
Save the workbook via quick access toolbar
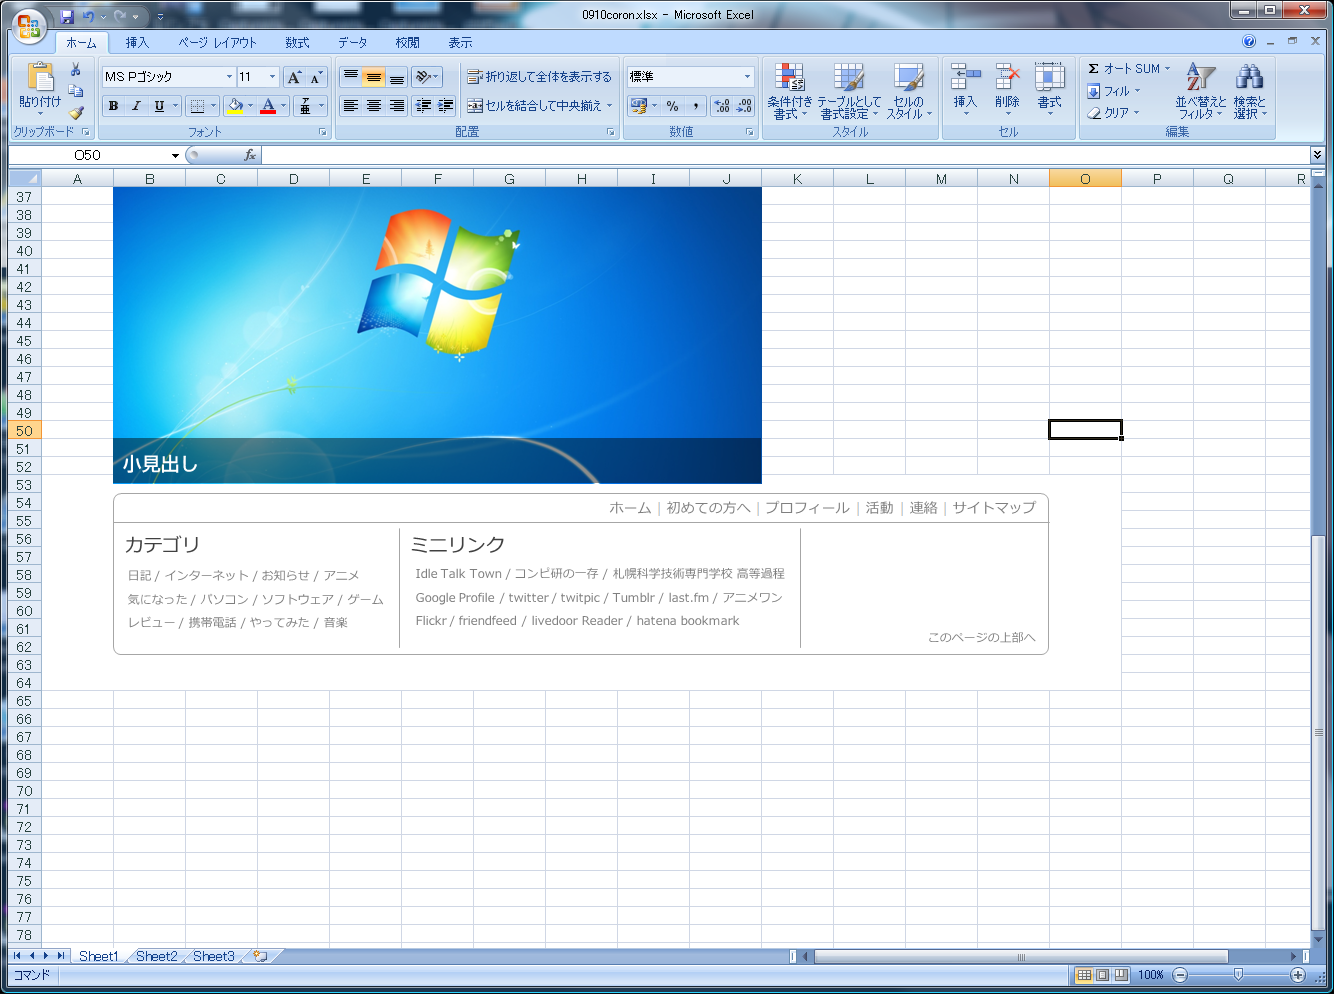click(x=67, y=16)
